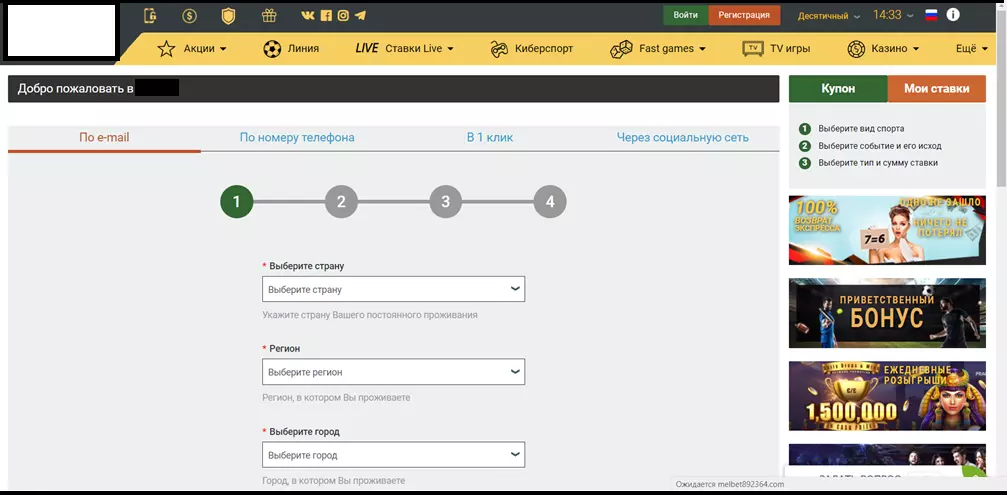Click the Russian flag language icon
This screenshot has width=1007, height=495.
(931, 15)
